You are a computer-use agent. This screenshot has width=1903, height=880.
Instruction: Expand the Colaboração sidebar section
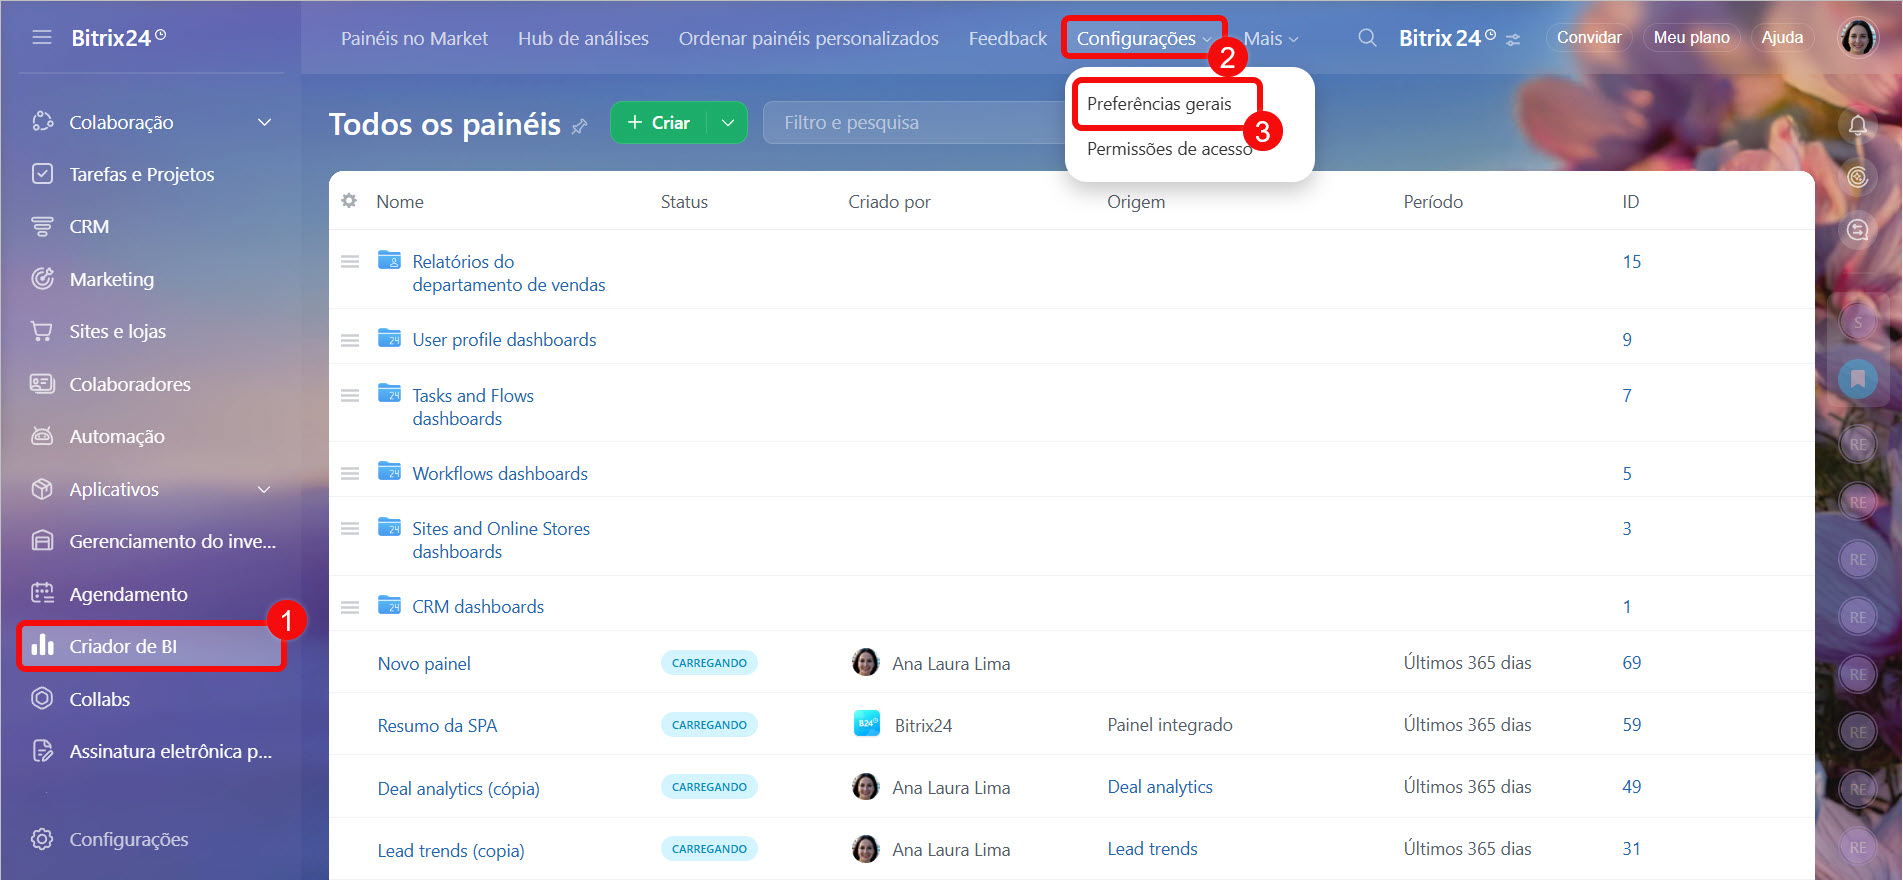click(x=264, y=122)
